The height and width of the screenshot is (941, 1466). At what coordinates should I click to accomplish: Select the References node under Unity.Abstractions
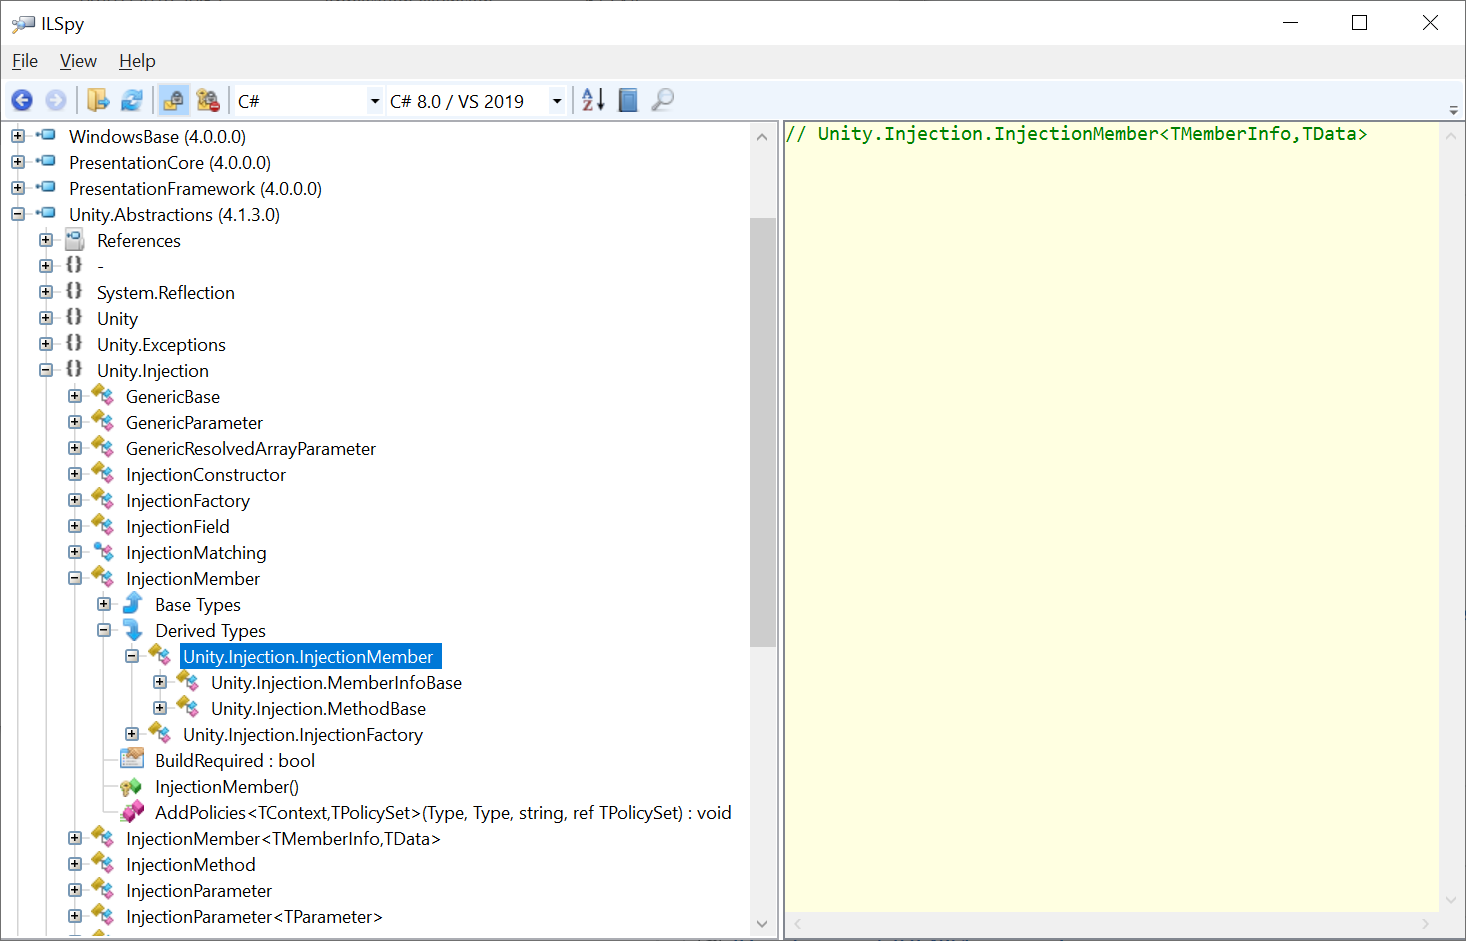[138, 240]
